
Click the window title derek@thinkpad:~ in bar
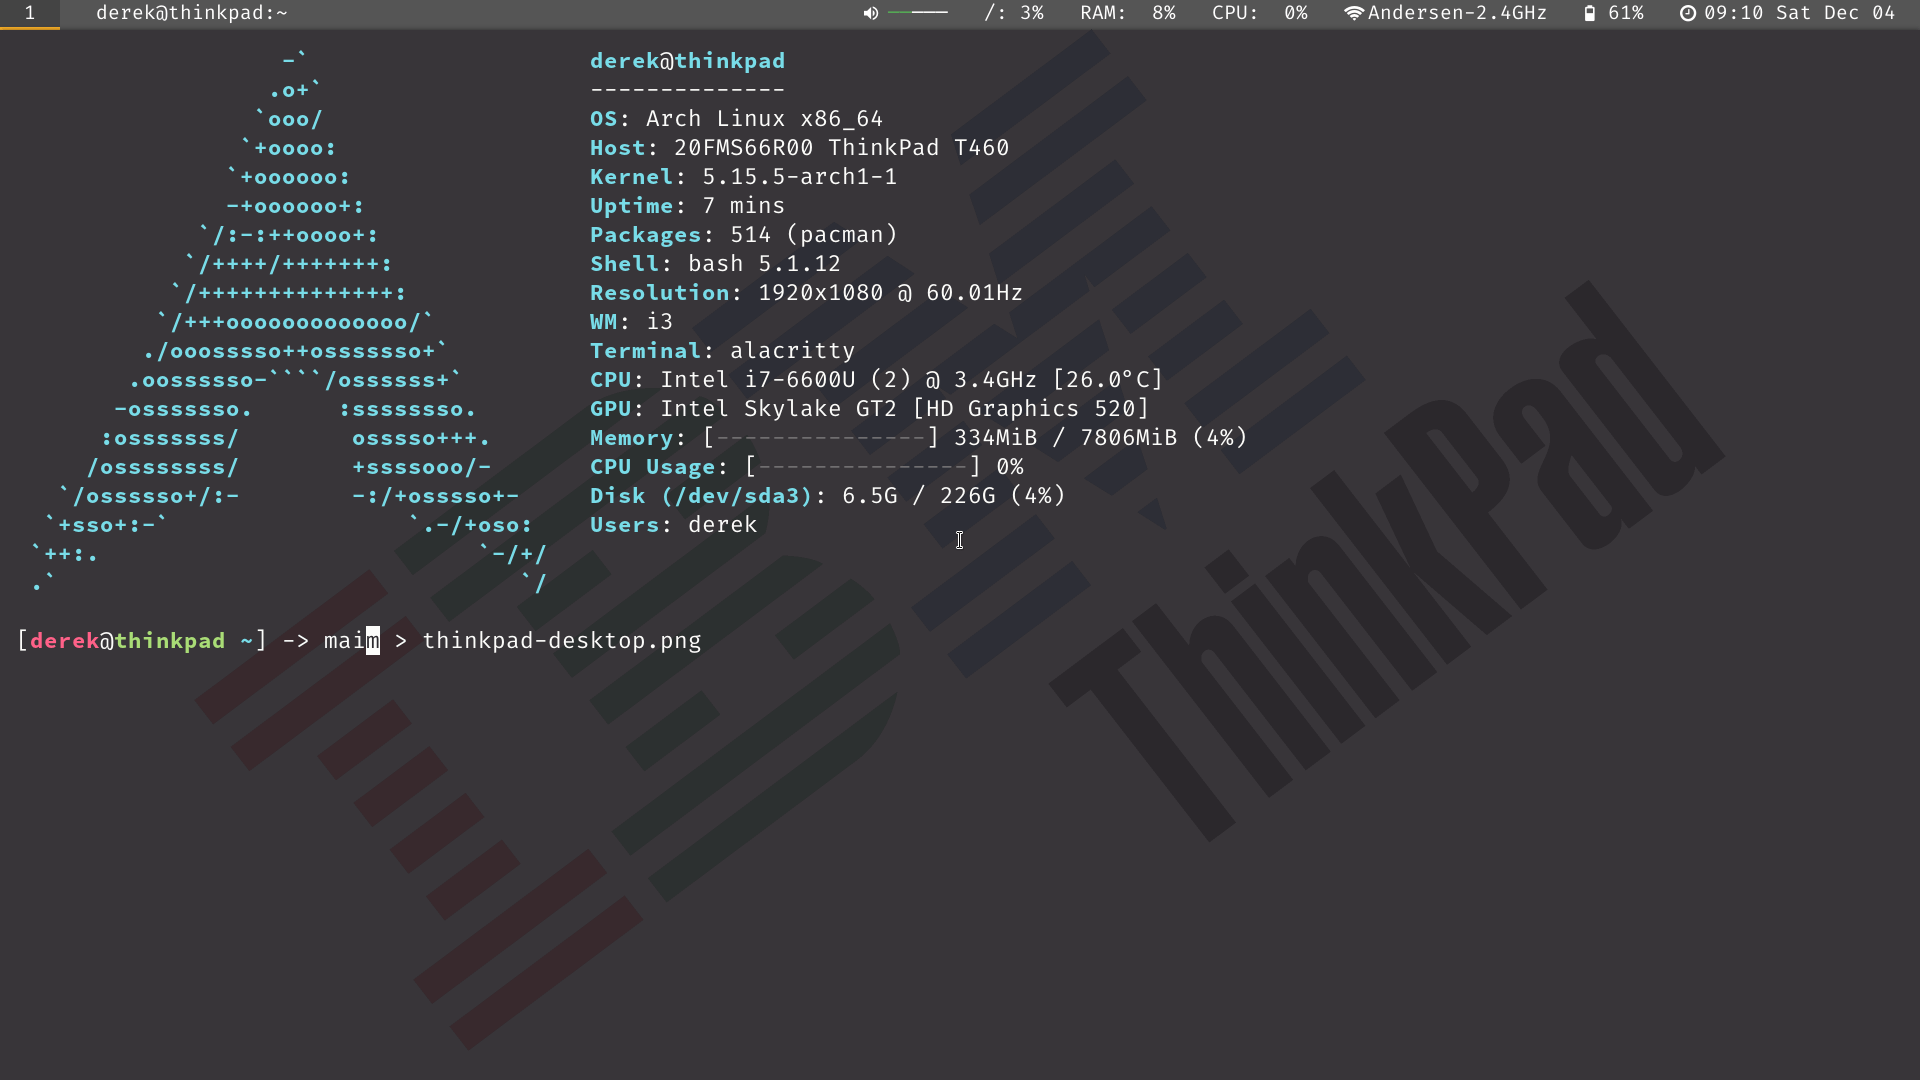pos(192,13)
